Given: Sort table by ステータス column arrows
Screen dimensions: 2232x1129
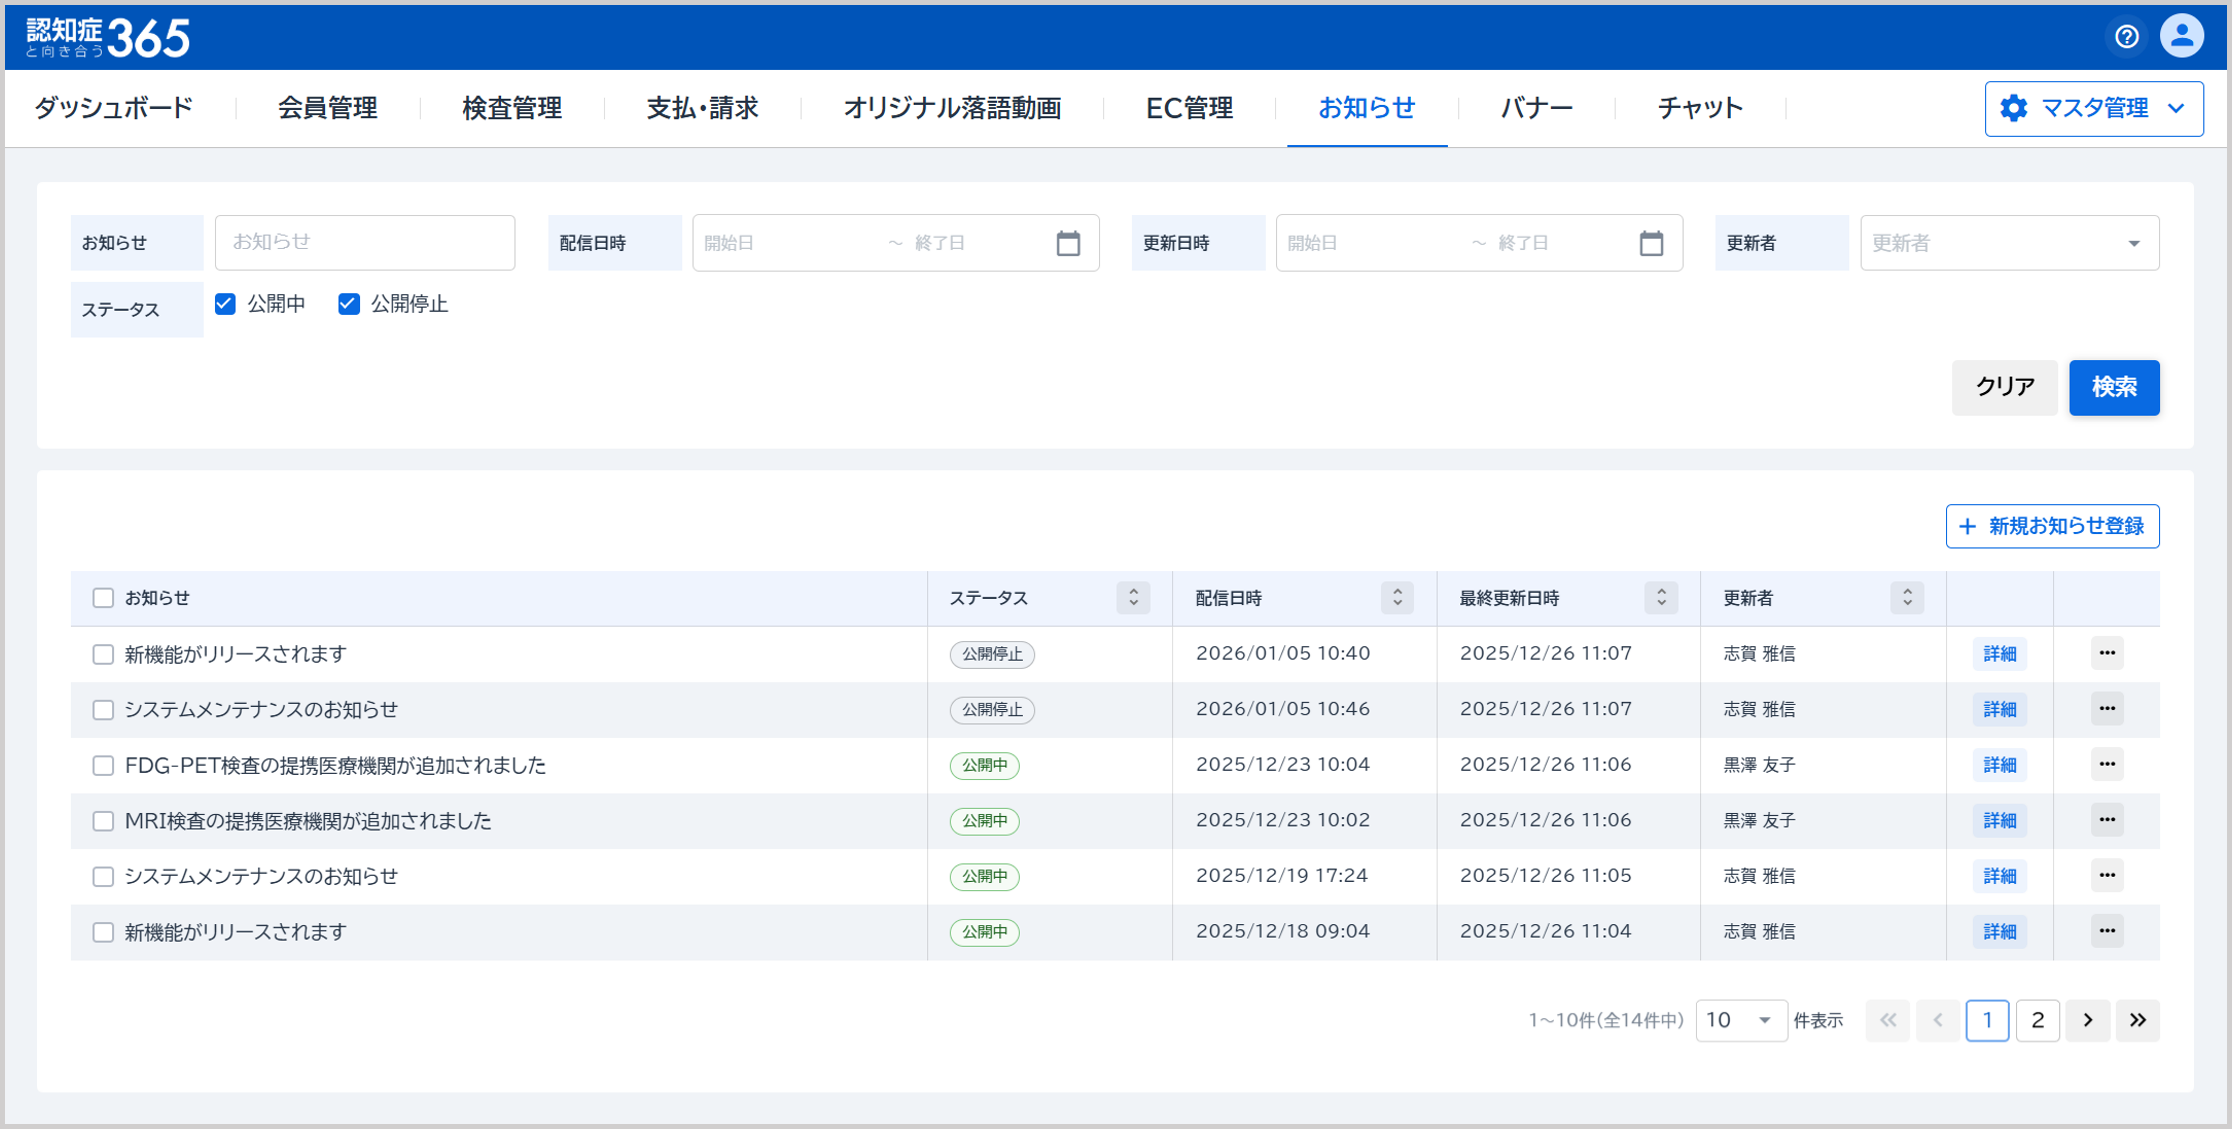Looking at the screenshot, I should pos(1133,598).
